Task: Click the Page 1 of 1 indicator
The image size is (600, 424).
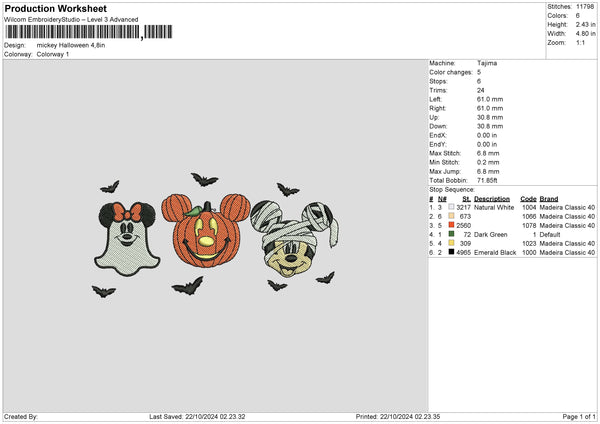Action: click(579, 417)
